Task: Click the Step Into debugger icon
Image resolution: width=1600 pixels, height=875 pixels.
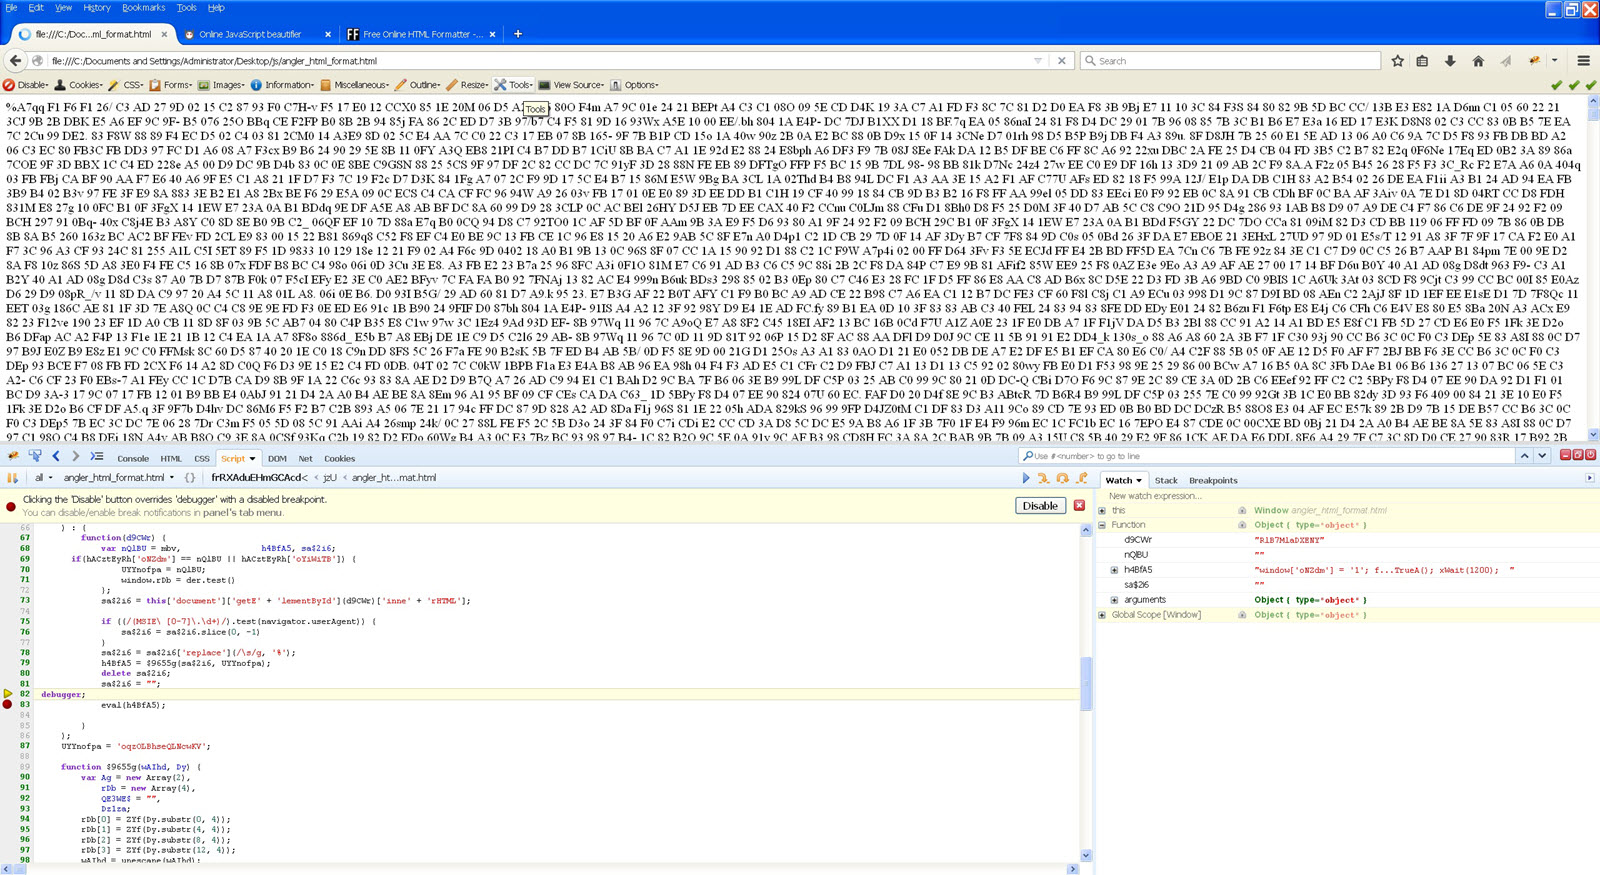Action: 1043,478
